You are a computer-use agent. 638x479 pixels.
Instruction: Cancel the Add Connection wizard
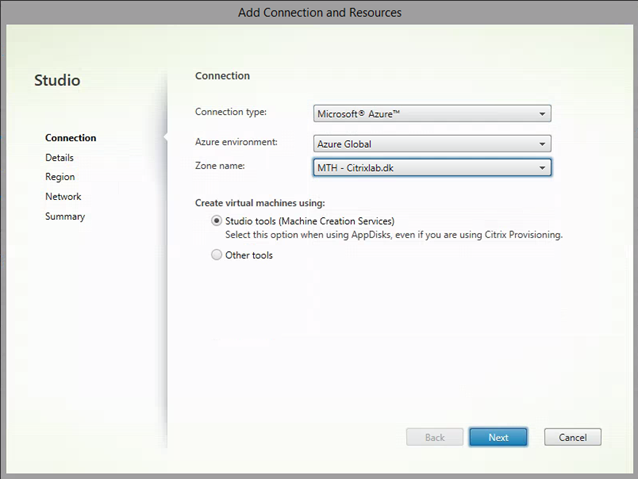[x=572, y=437]
